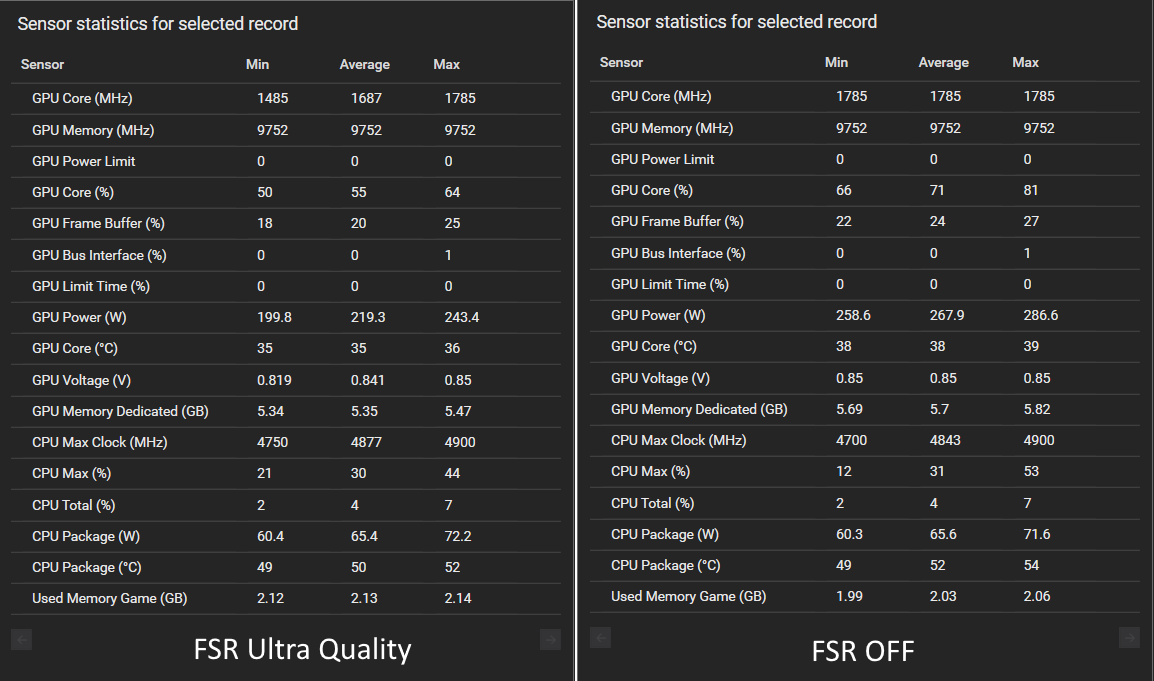Sort by Average column in FSR Ultra Quality panel

(x=364, y=64)
